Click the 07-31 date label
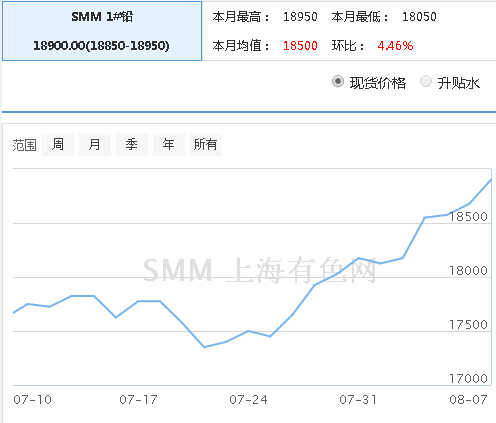The image size is (496, 423). (x=358, y=400)
